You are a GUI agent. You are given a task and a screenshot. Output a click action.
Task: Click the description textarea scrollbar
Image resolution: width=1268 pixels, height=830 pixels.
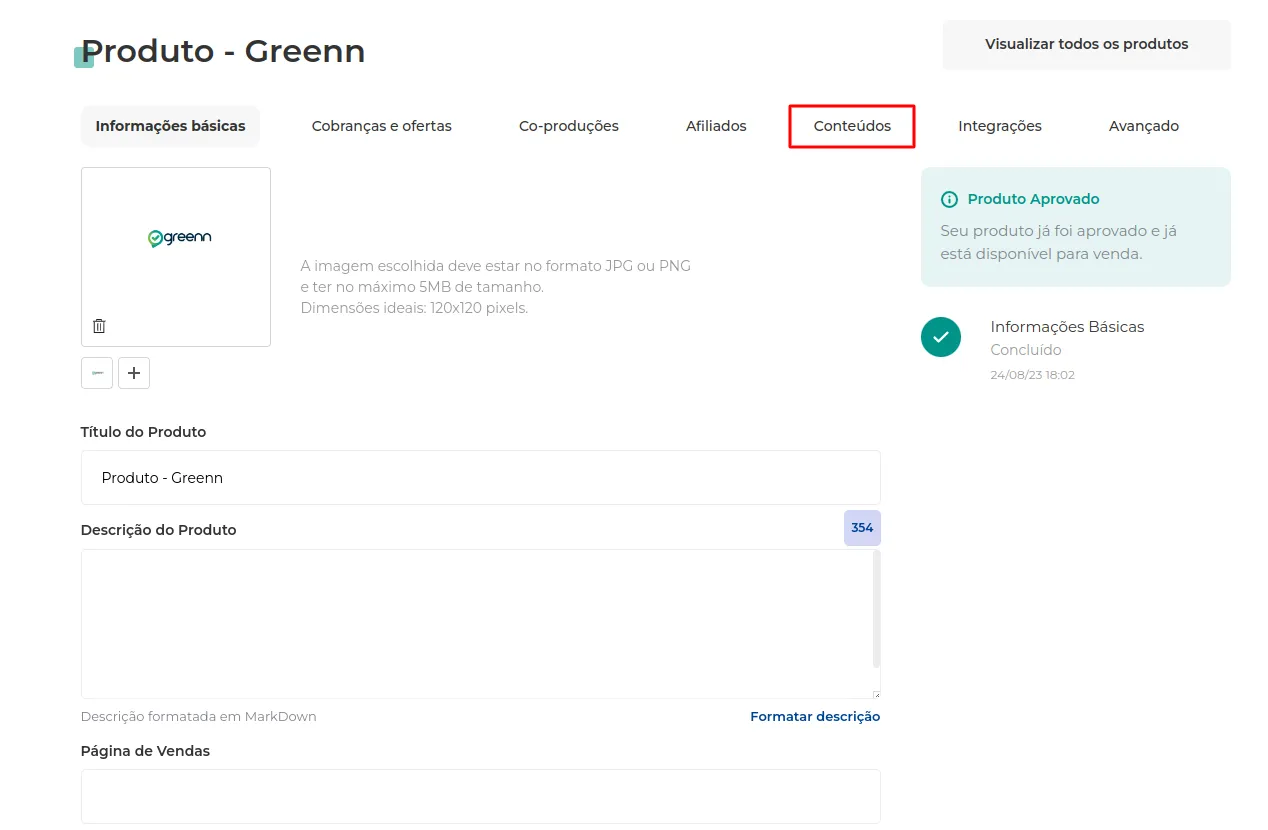876,608
